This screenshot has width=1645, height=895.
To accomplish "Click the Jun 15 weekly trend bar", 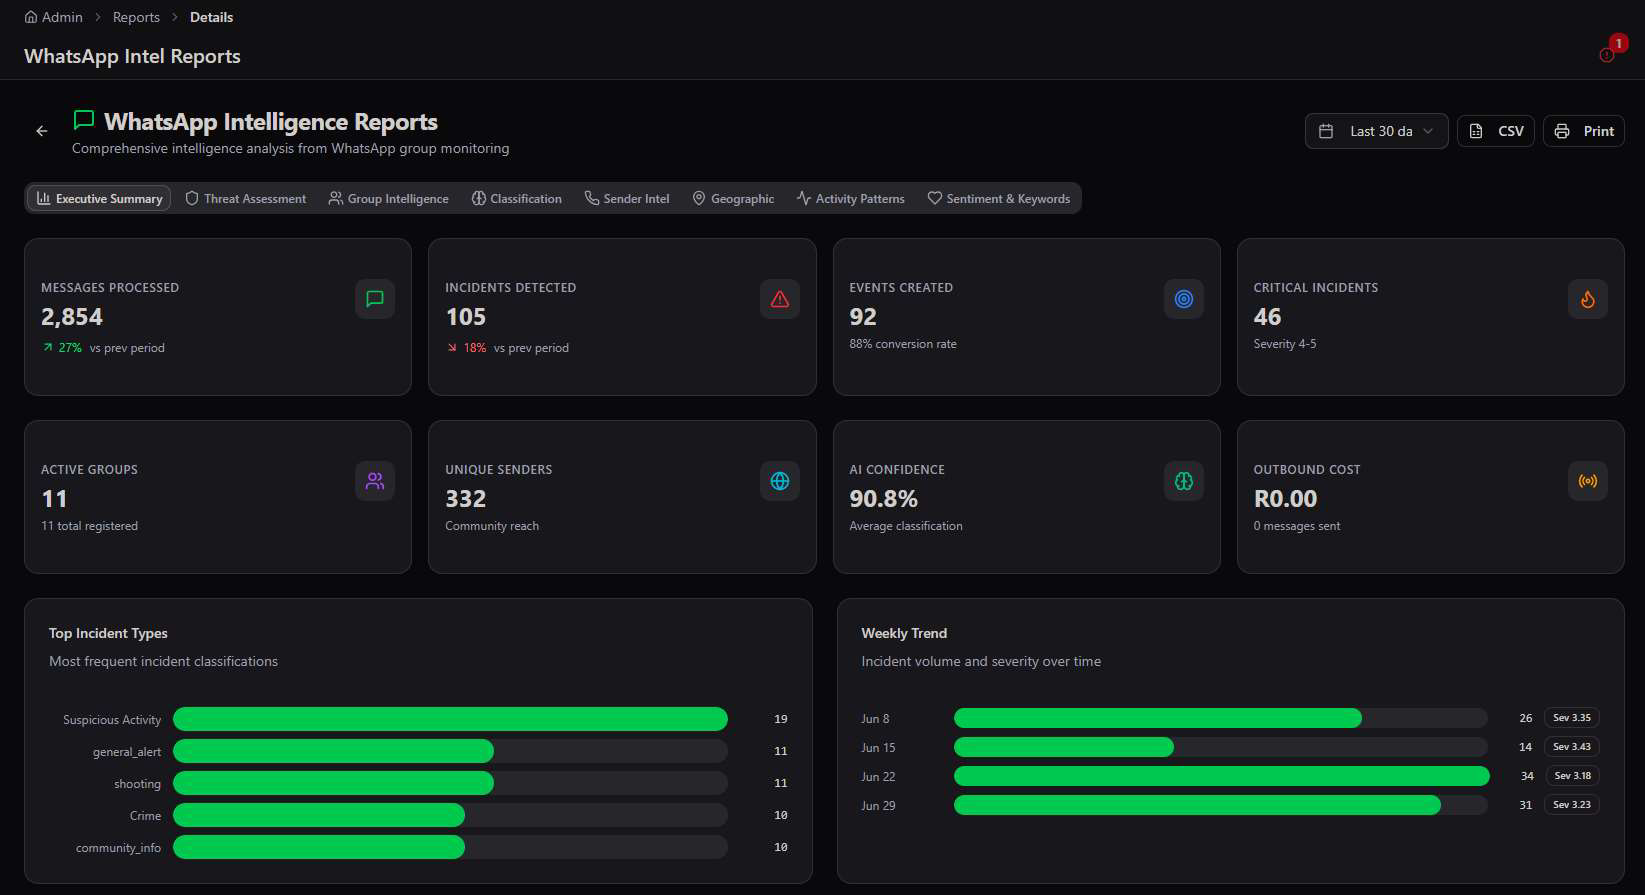I will tap(1221, 747).
